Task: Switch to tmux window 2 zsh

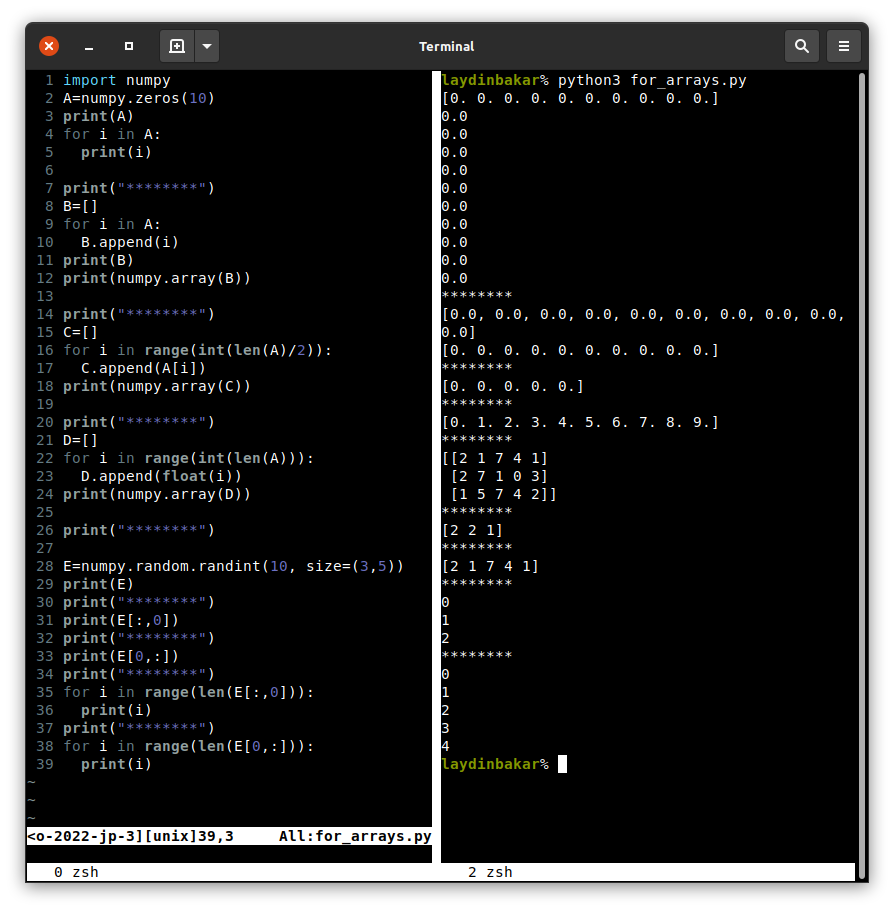Action: tap(490, 872)
